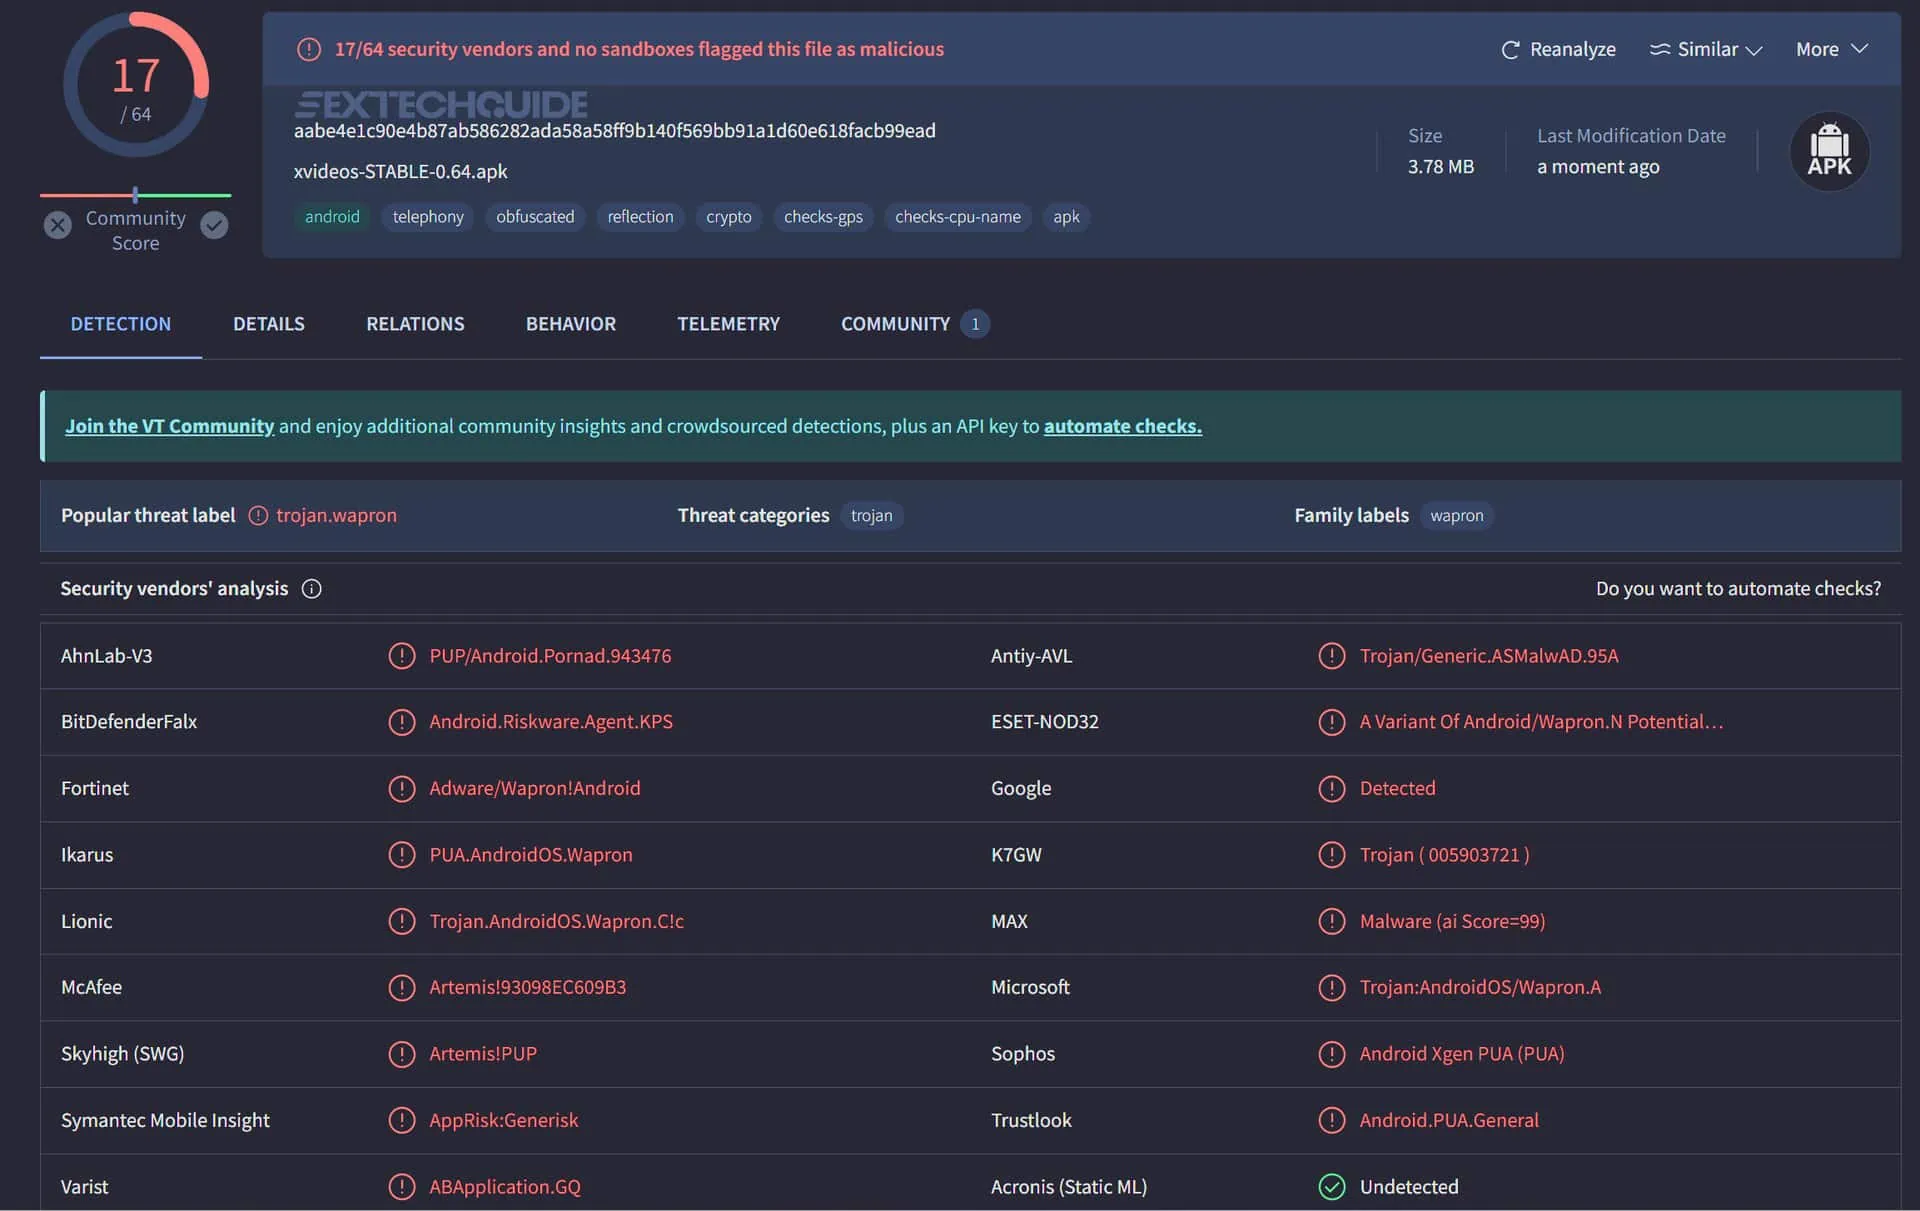
Task: Click the obfuscated tag
Action: (x=535, y=217)
